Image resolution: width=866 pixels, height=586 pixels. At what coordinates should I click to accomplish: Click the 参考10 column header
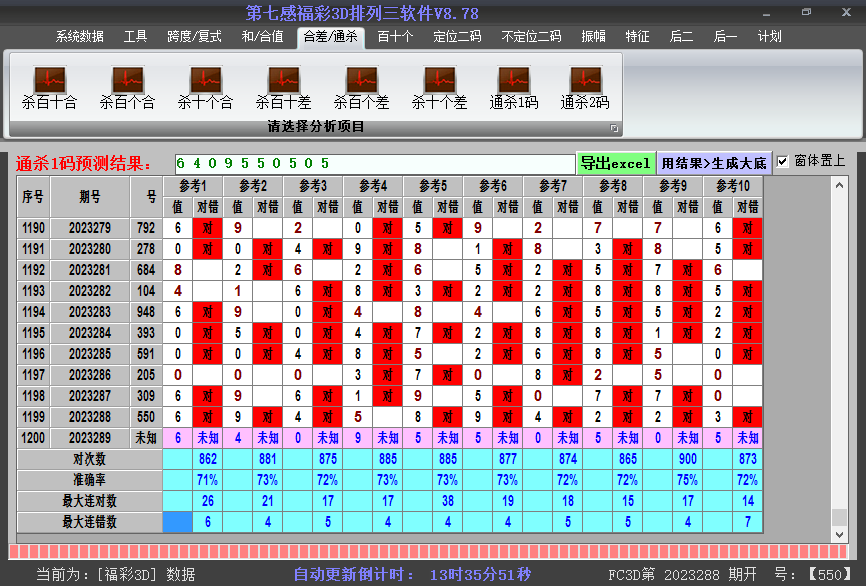tap(733, 186)
